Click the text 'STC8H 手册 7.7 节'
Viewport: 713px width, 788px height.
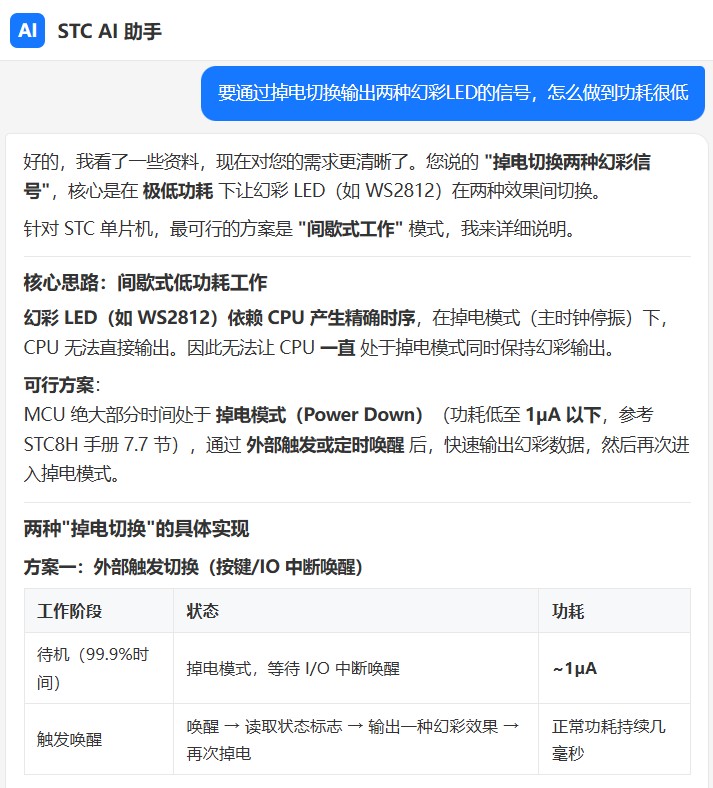[x=96, y=445]
